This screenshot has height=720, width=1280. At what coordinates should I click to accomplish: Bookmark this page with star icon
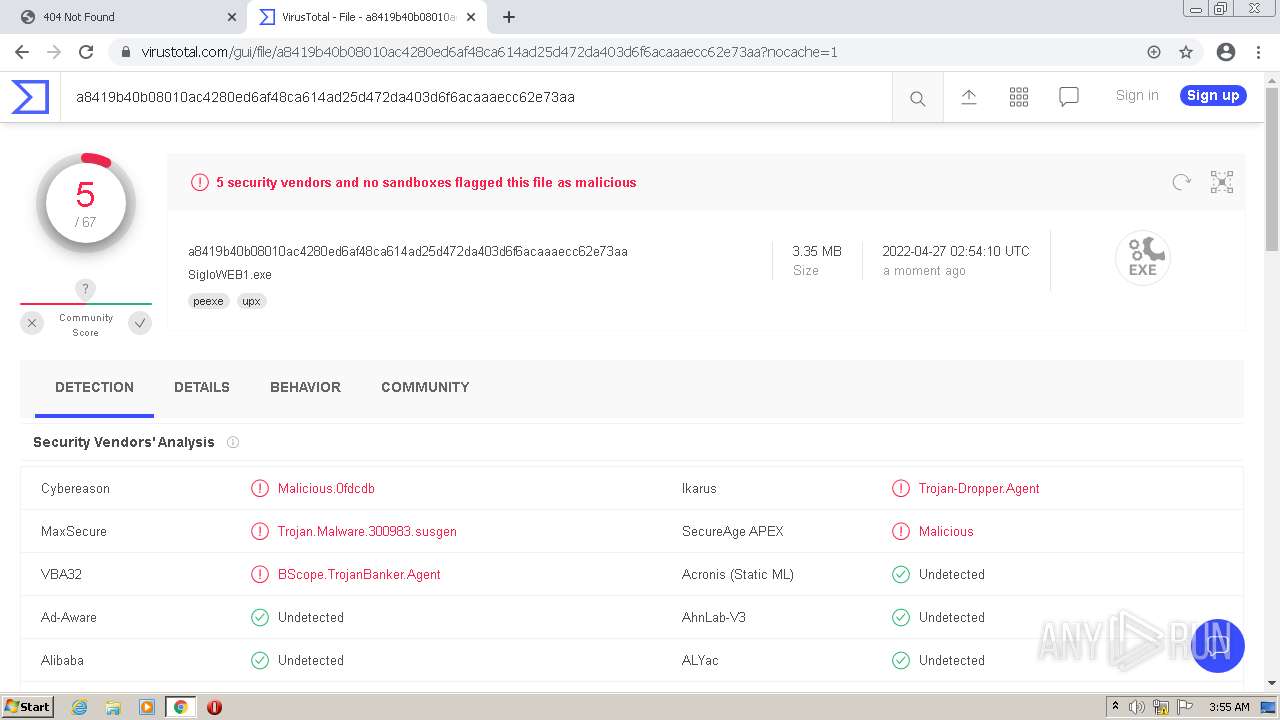coord(1186,52)
